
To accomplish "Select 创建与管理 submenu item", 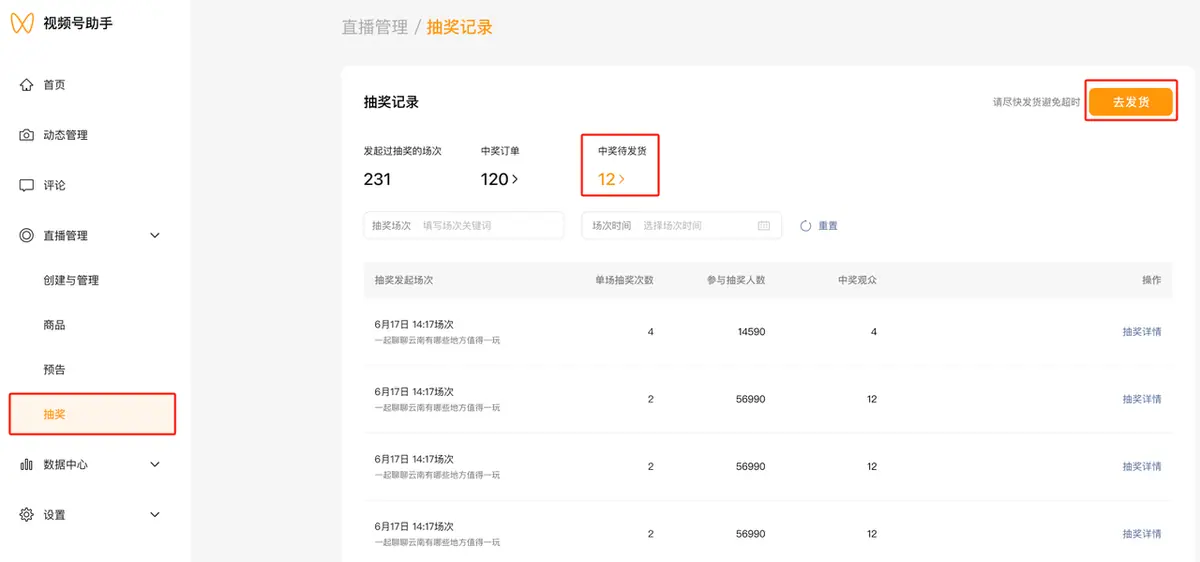I will [x=71, y=280].
